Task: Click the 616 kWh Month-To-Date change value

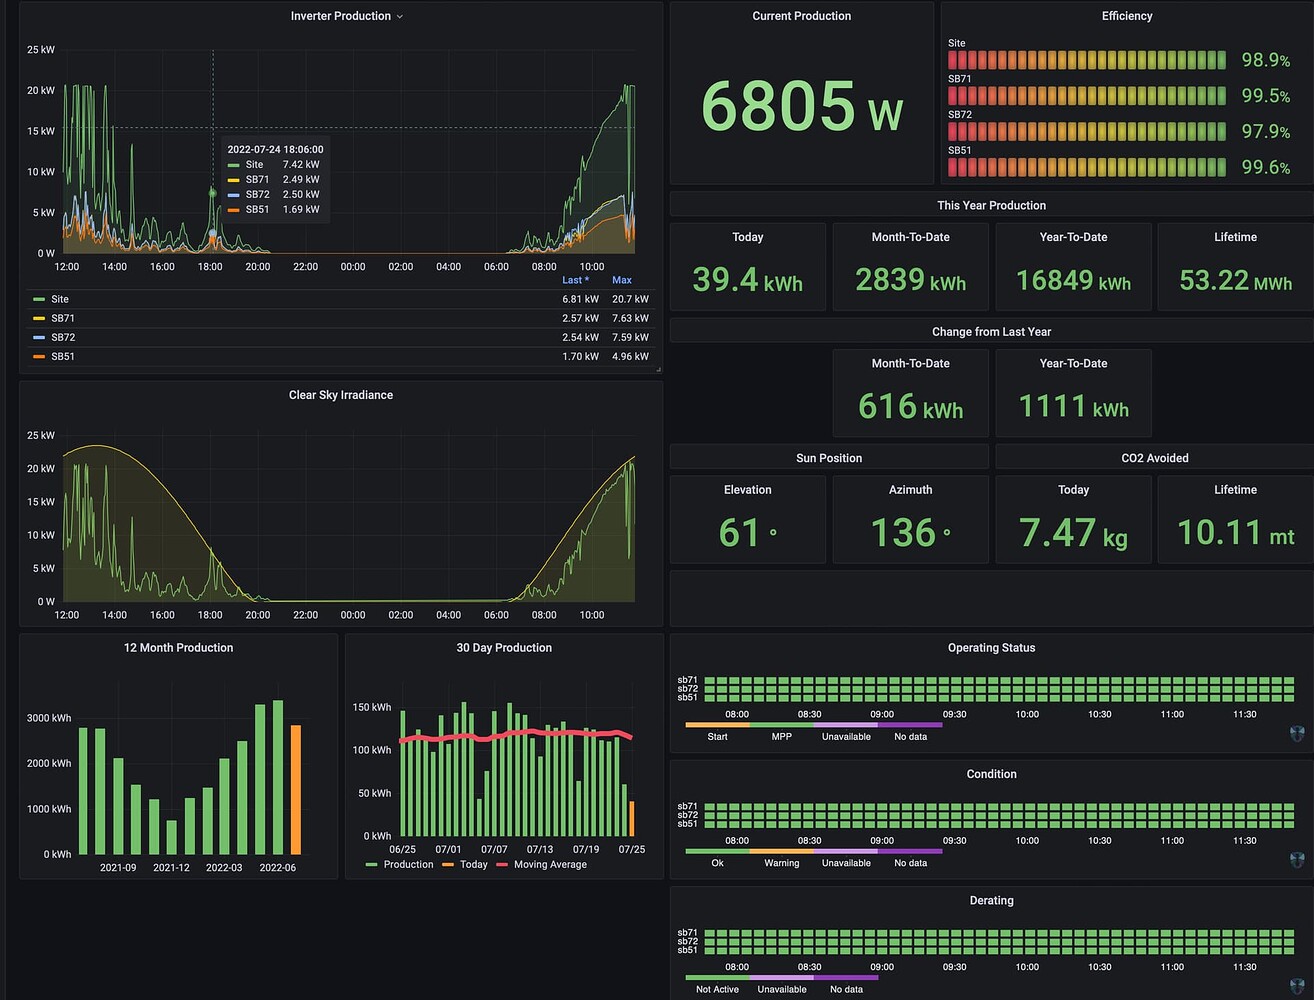Action: [x=910, y=406]
